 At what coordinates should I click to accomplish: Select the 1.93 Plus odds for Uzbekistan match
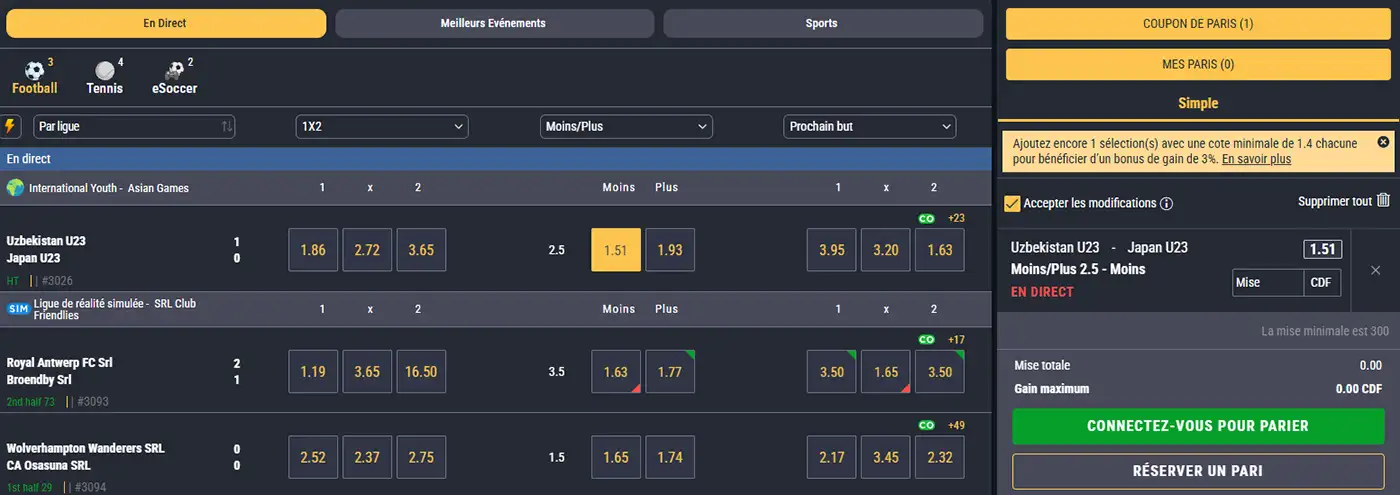click(670, 250)
